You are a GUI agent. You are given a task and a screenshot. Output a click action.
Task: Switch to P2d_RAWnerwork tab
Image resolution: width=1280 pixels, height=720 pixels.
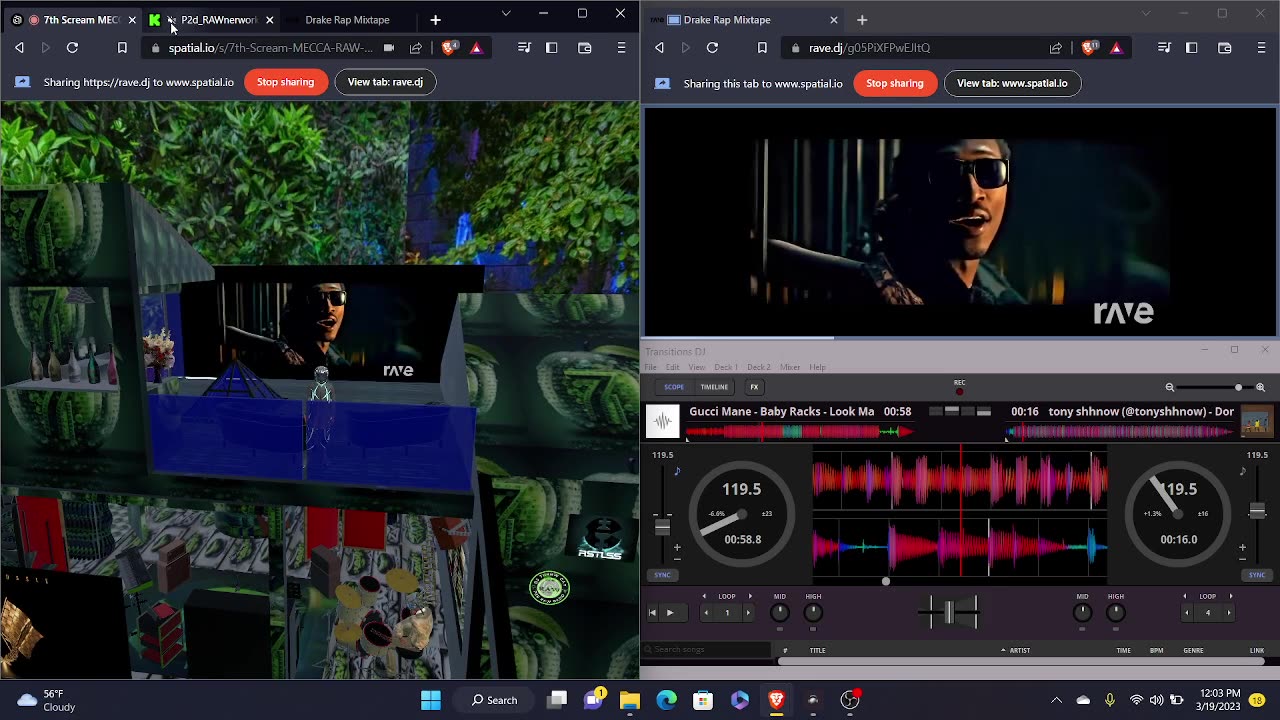[x=212, y=19]
